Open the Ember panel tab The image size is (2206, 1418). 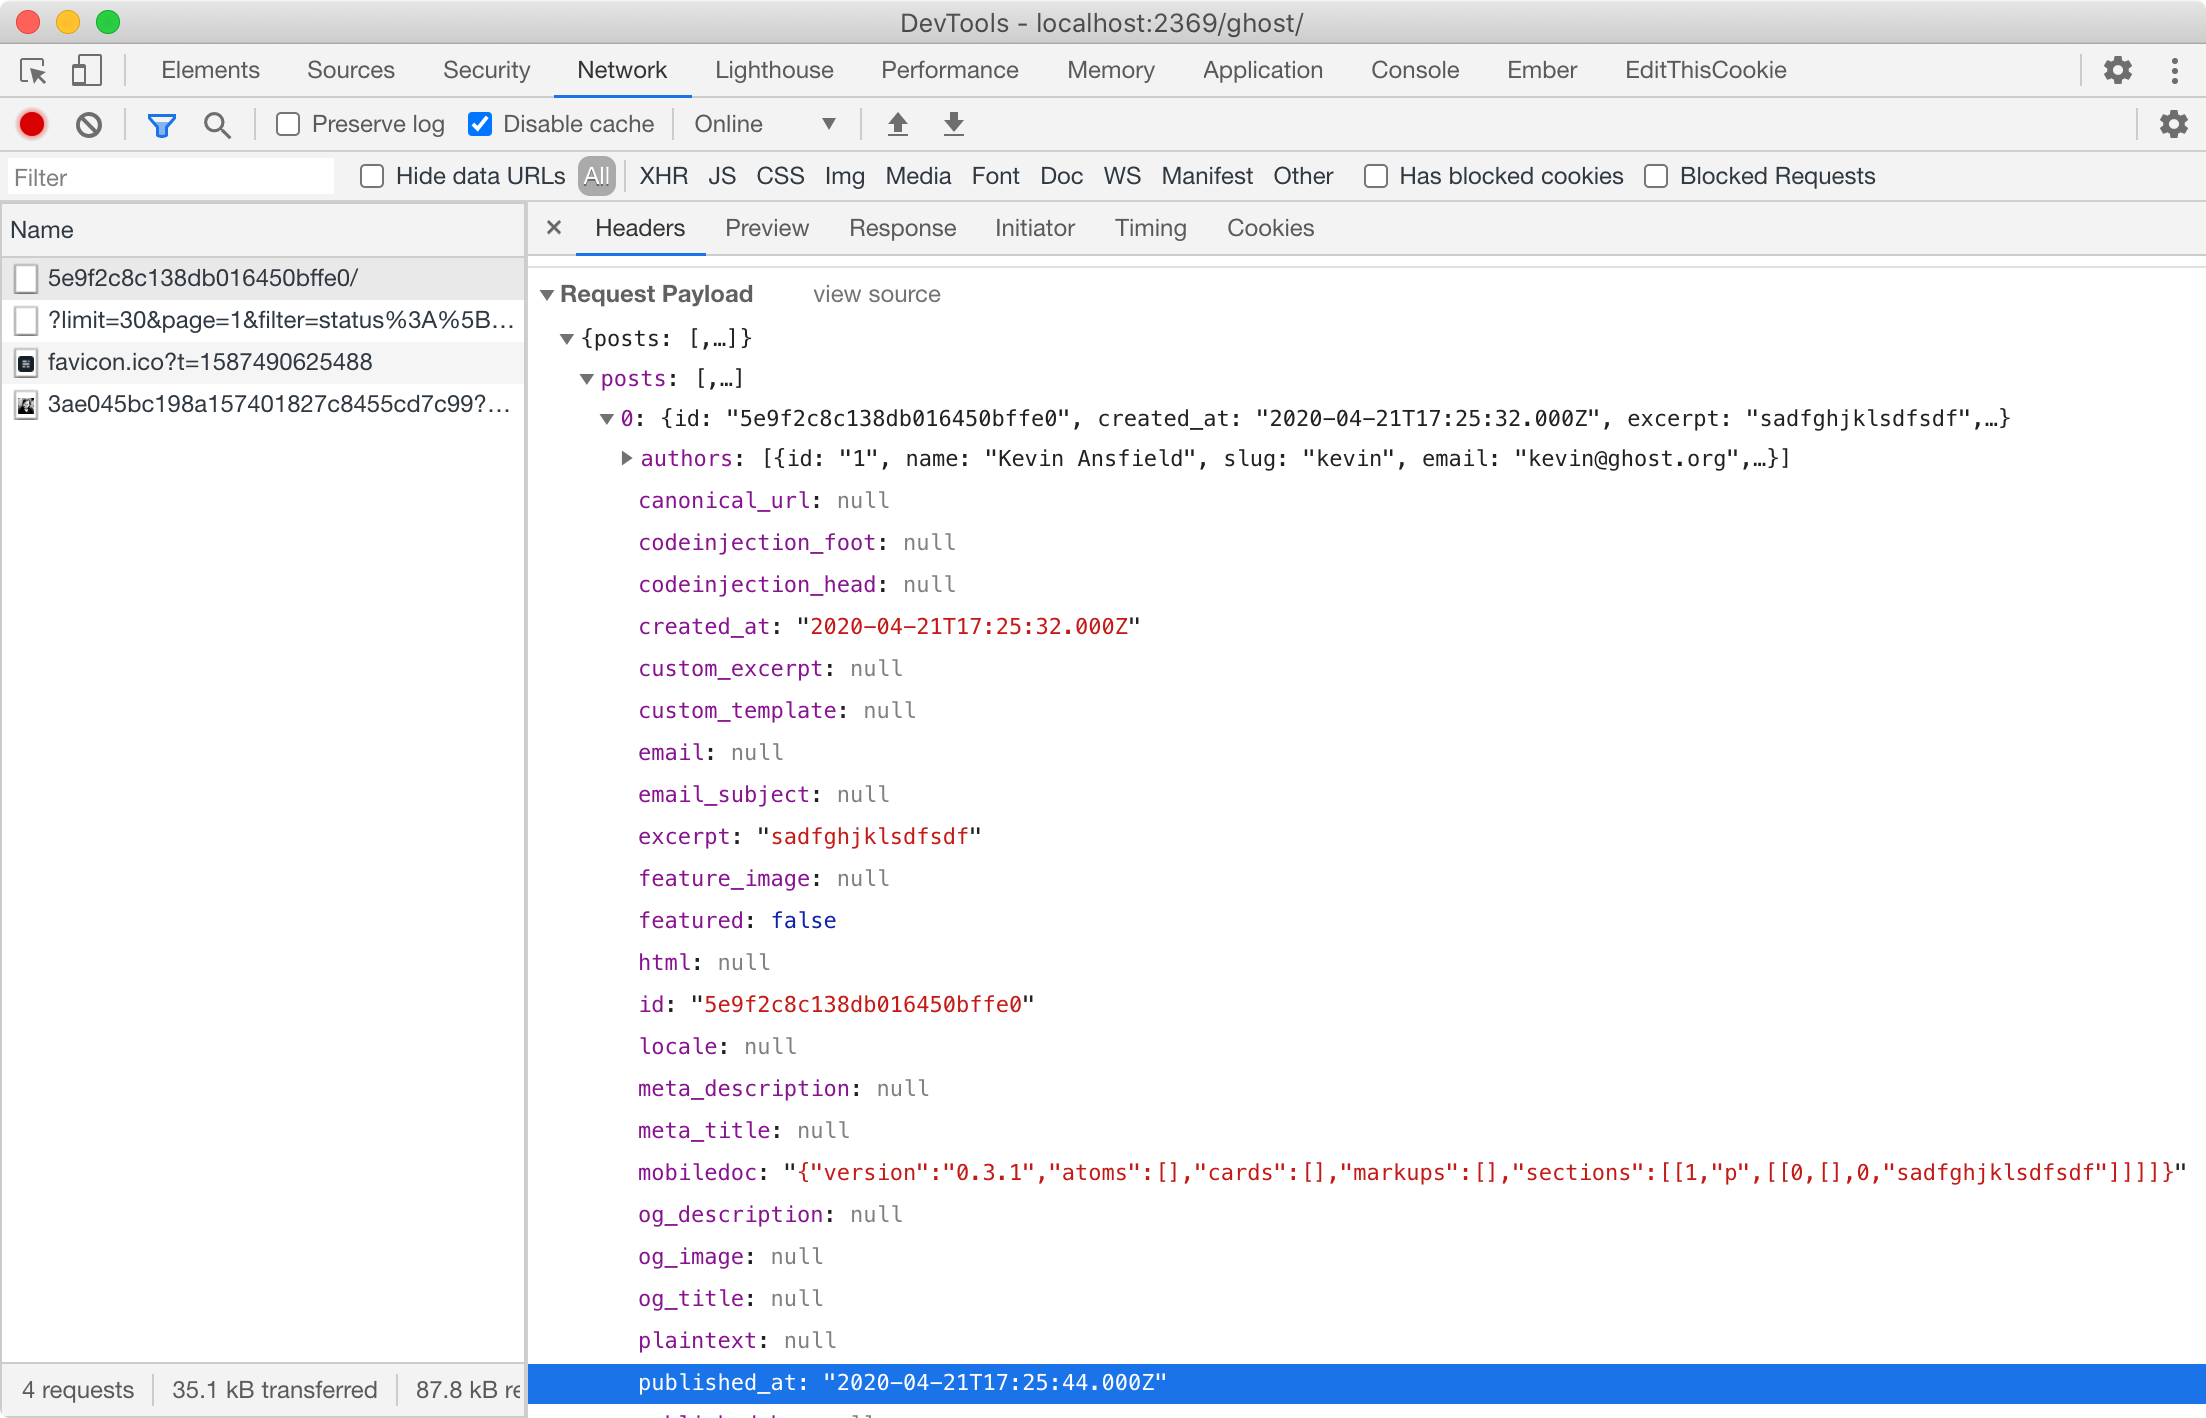(x=1542, y=70)
